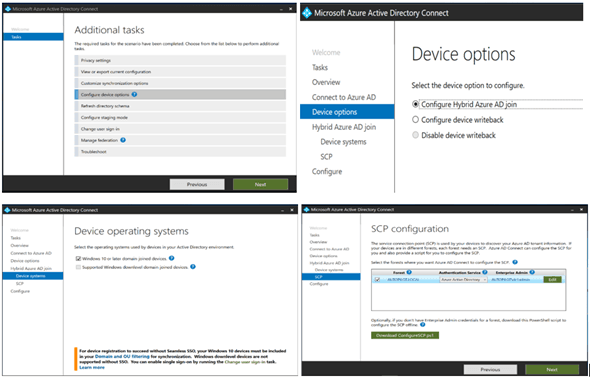The width and height of the screenshot is (590, 378).
Task: Select SCP step in SCP configuration sidebar
Action: coord(331,277)
